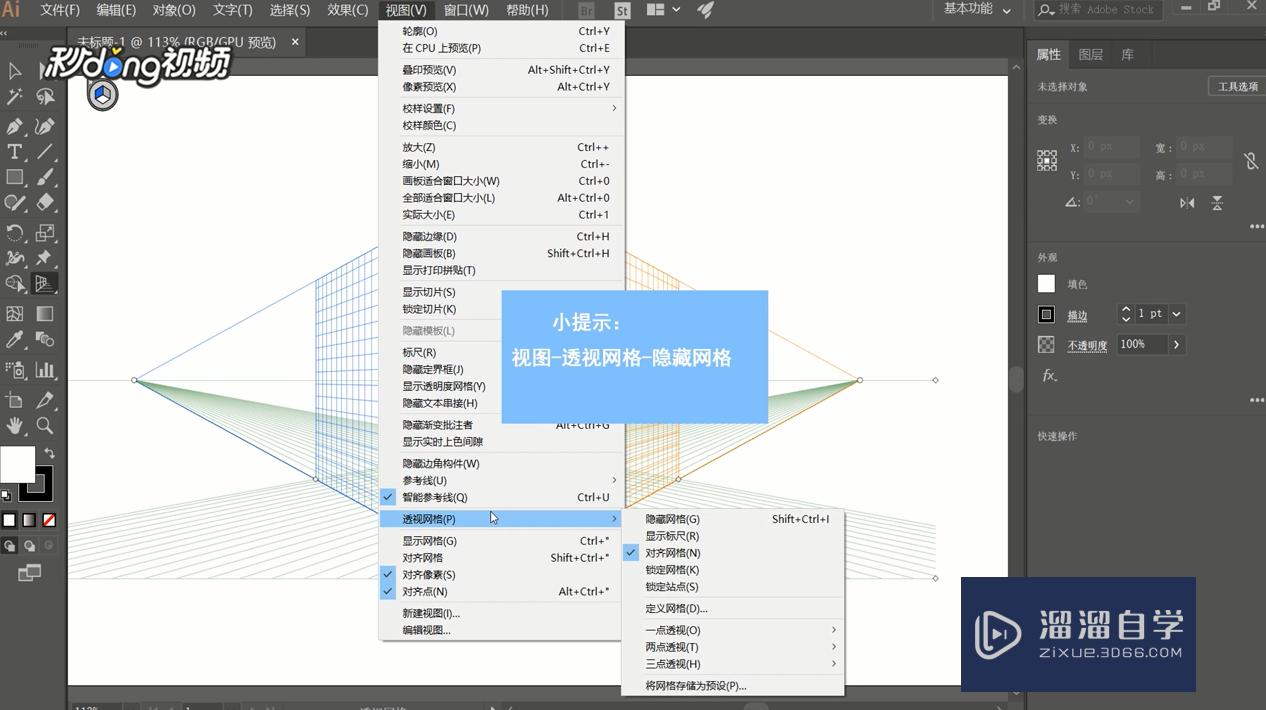Select the Pen tool
The width and height of the screenshot is (1266, 710).
click(15, 127)
